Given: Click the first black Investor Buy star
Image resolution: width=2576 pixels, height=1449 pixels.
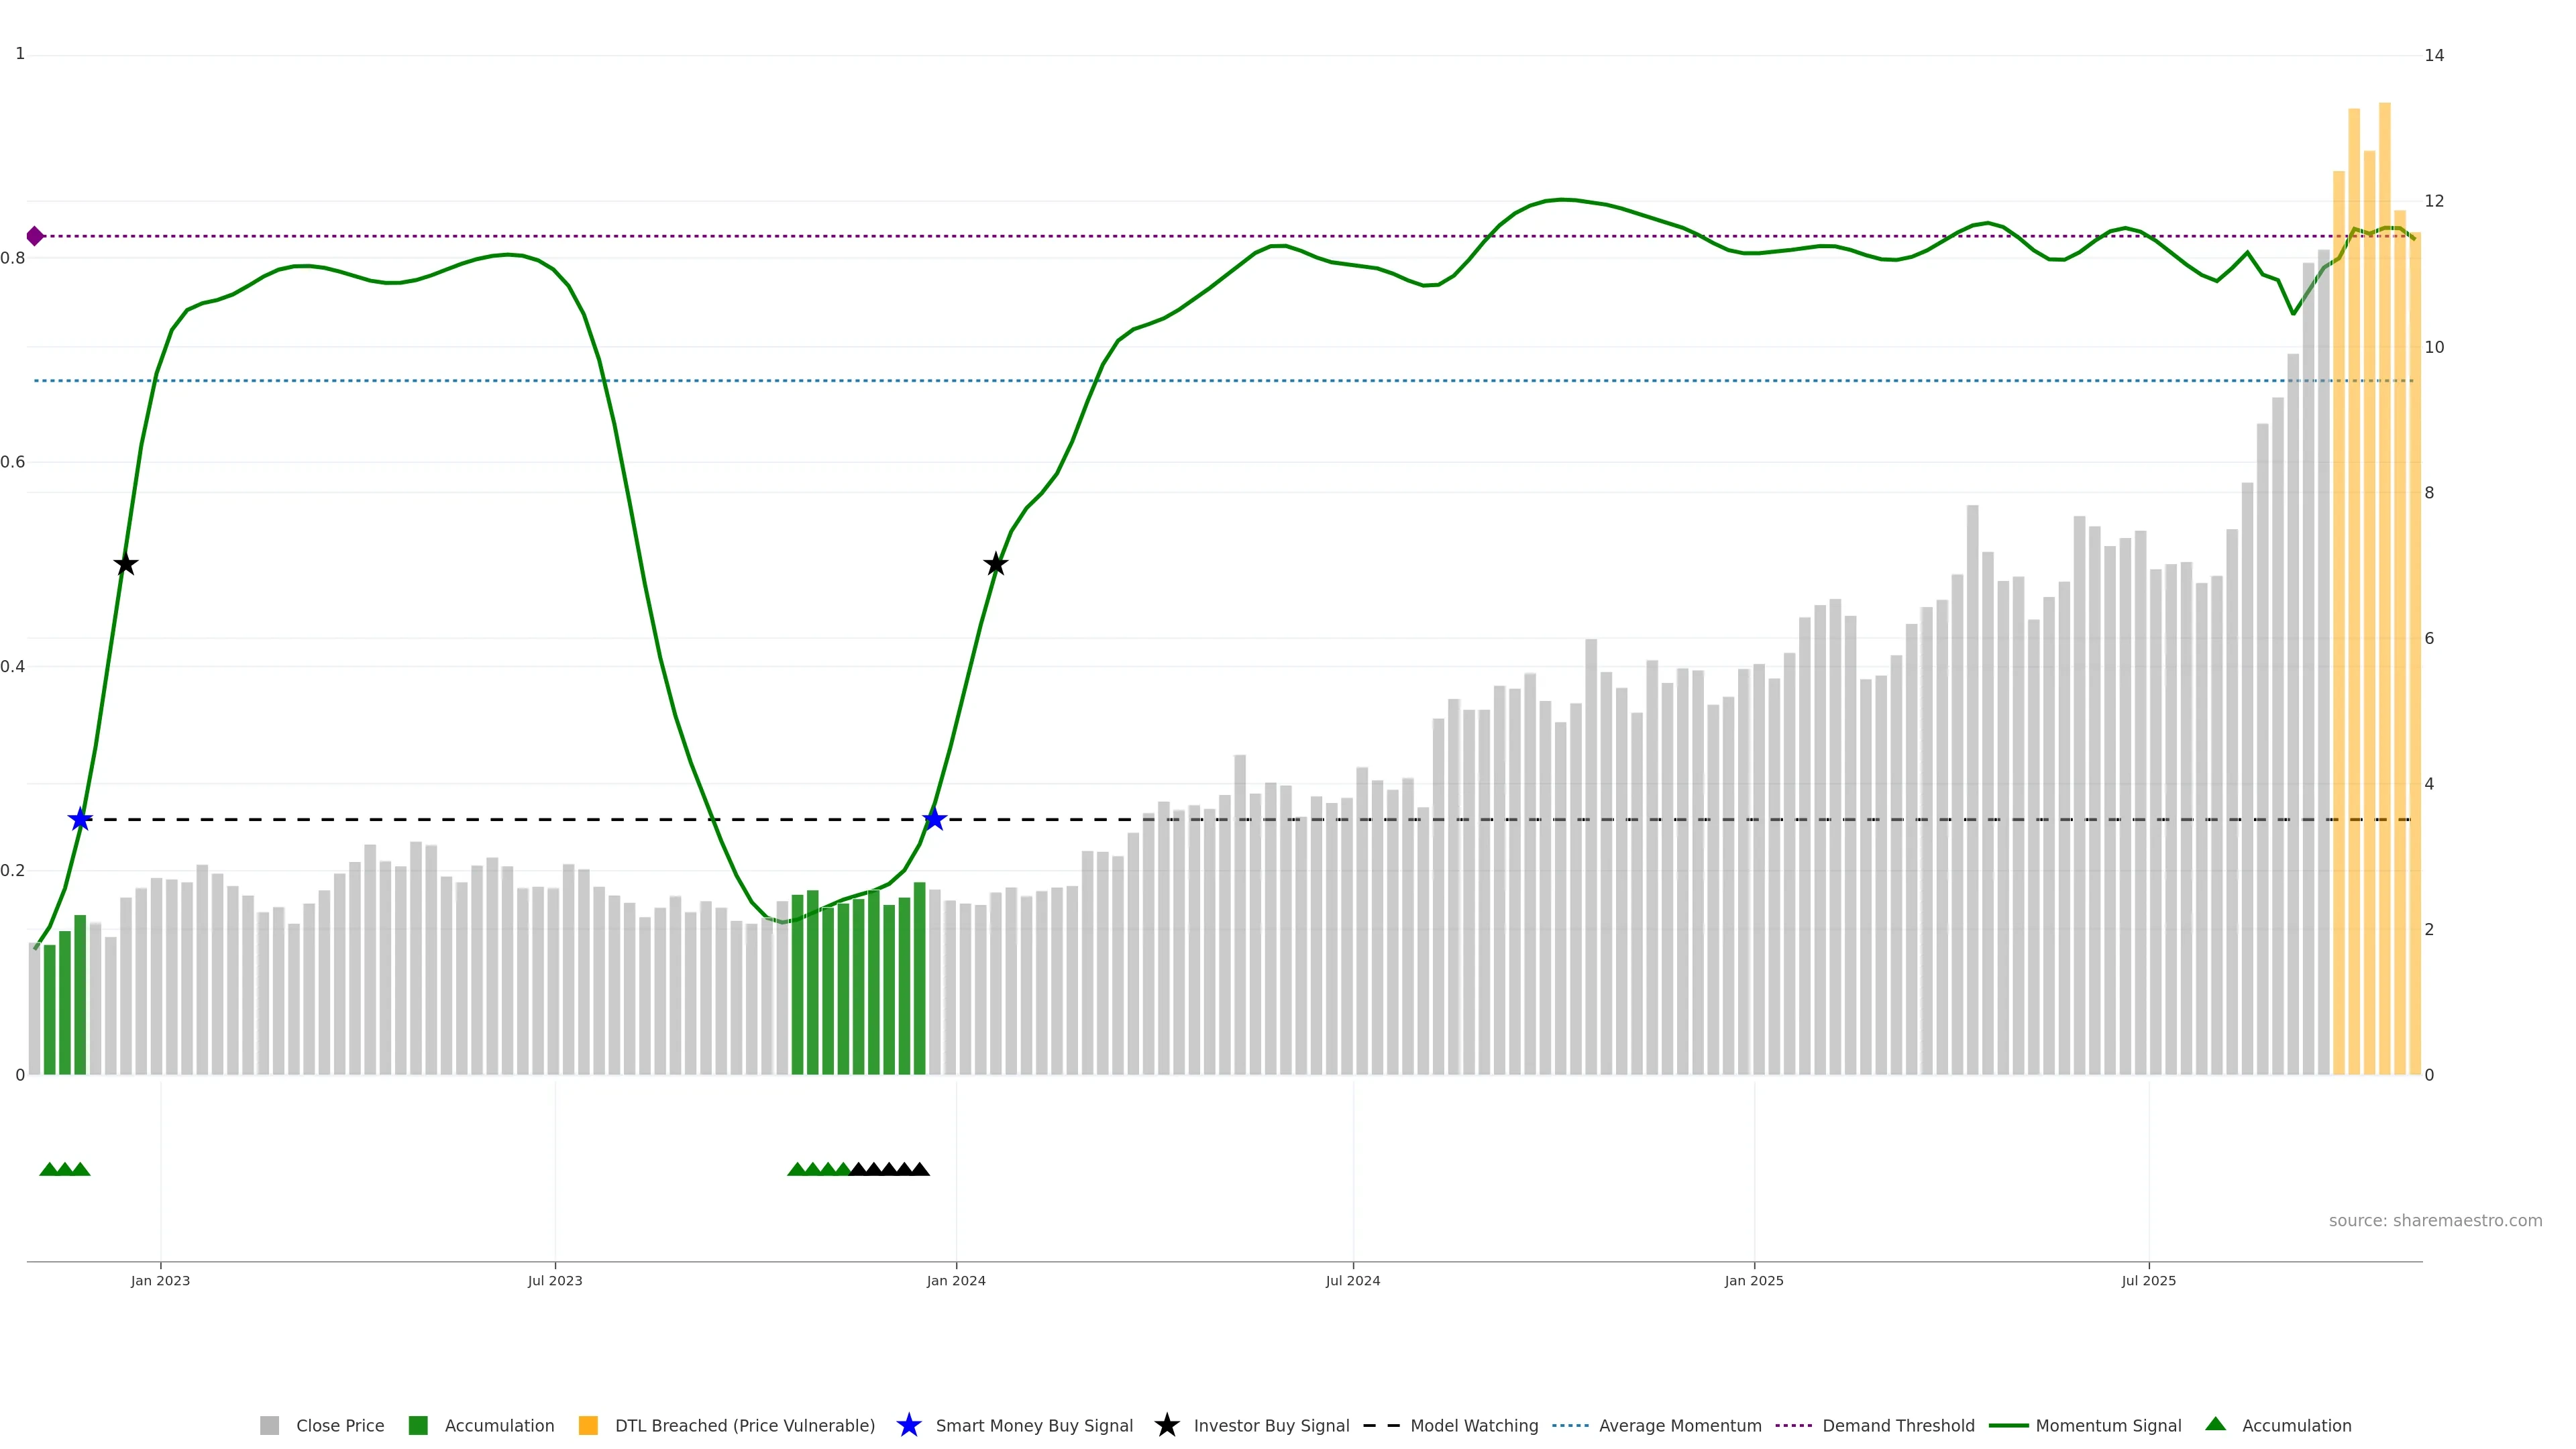Looking at the screenshot, I should [x=125, y=564].
